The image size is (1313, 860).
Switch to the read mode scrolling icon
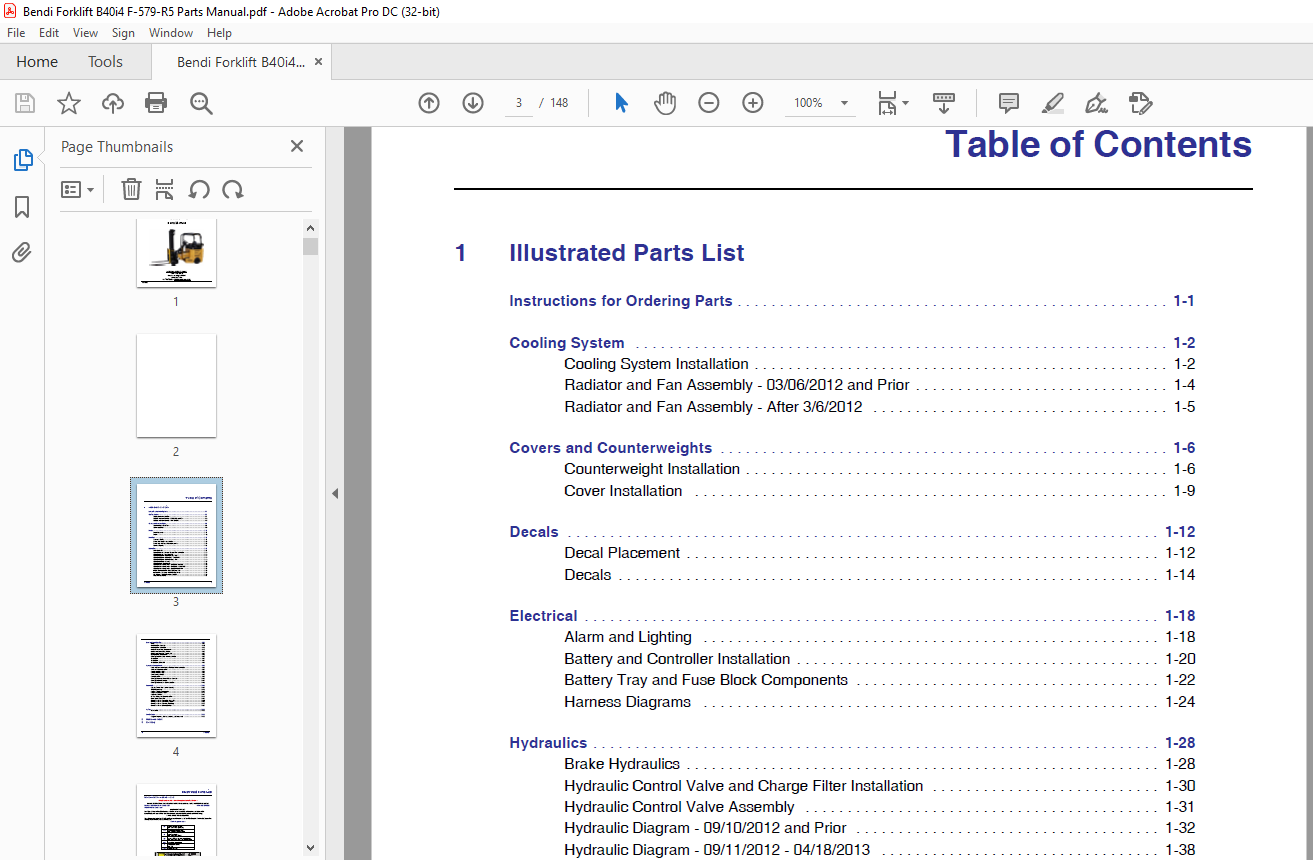point(944,103)
